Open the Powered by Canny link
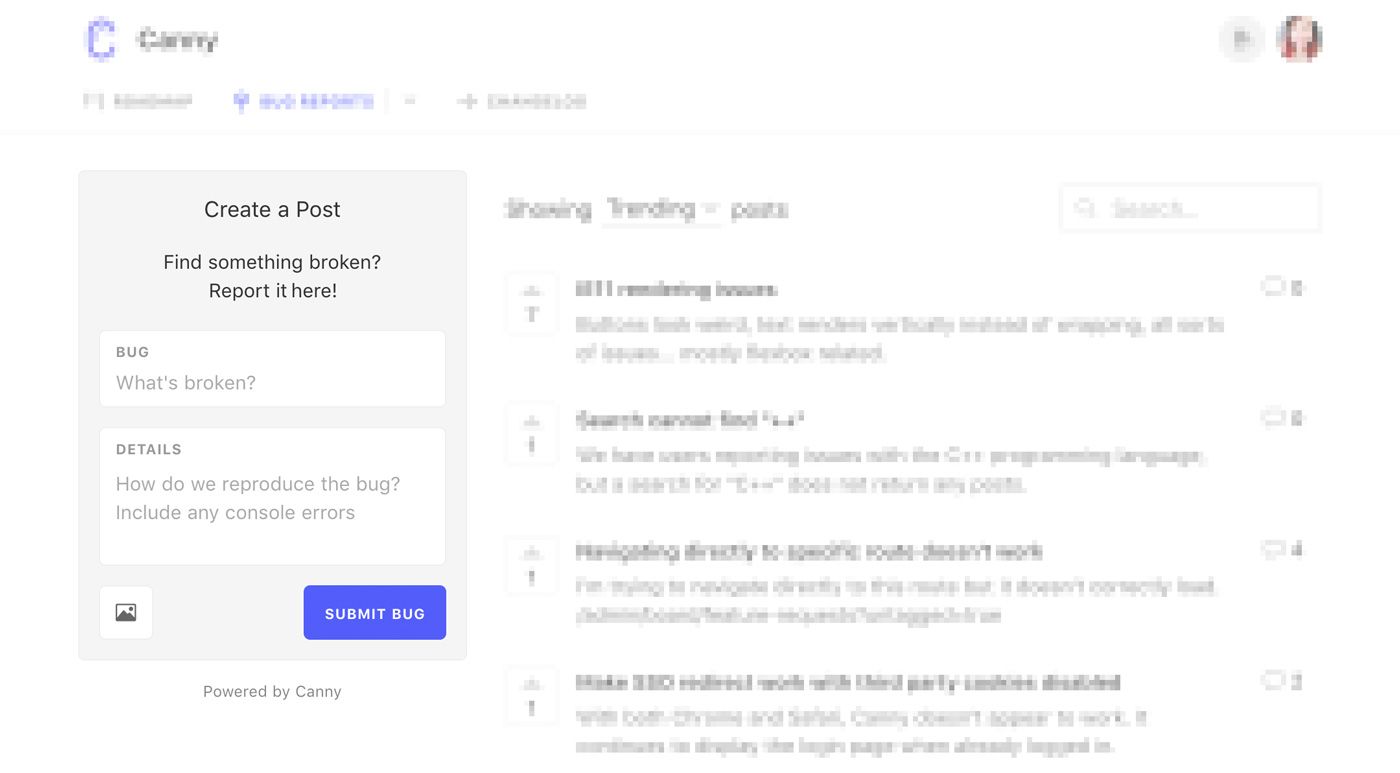 (272, 691)
